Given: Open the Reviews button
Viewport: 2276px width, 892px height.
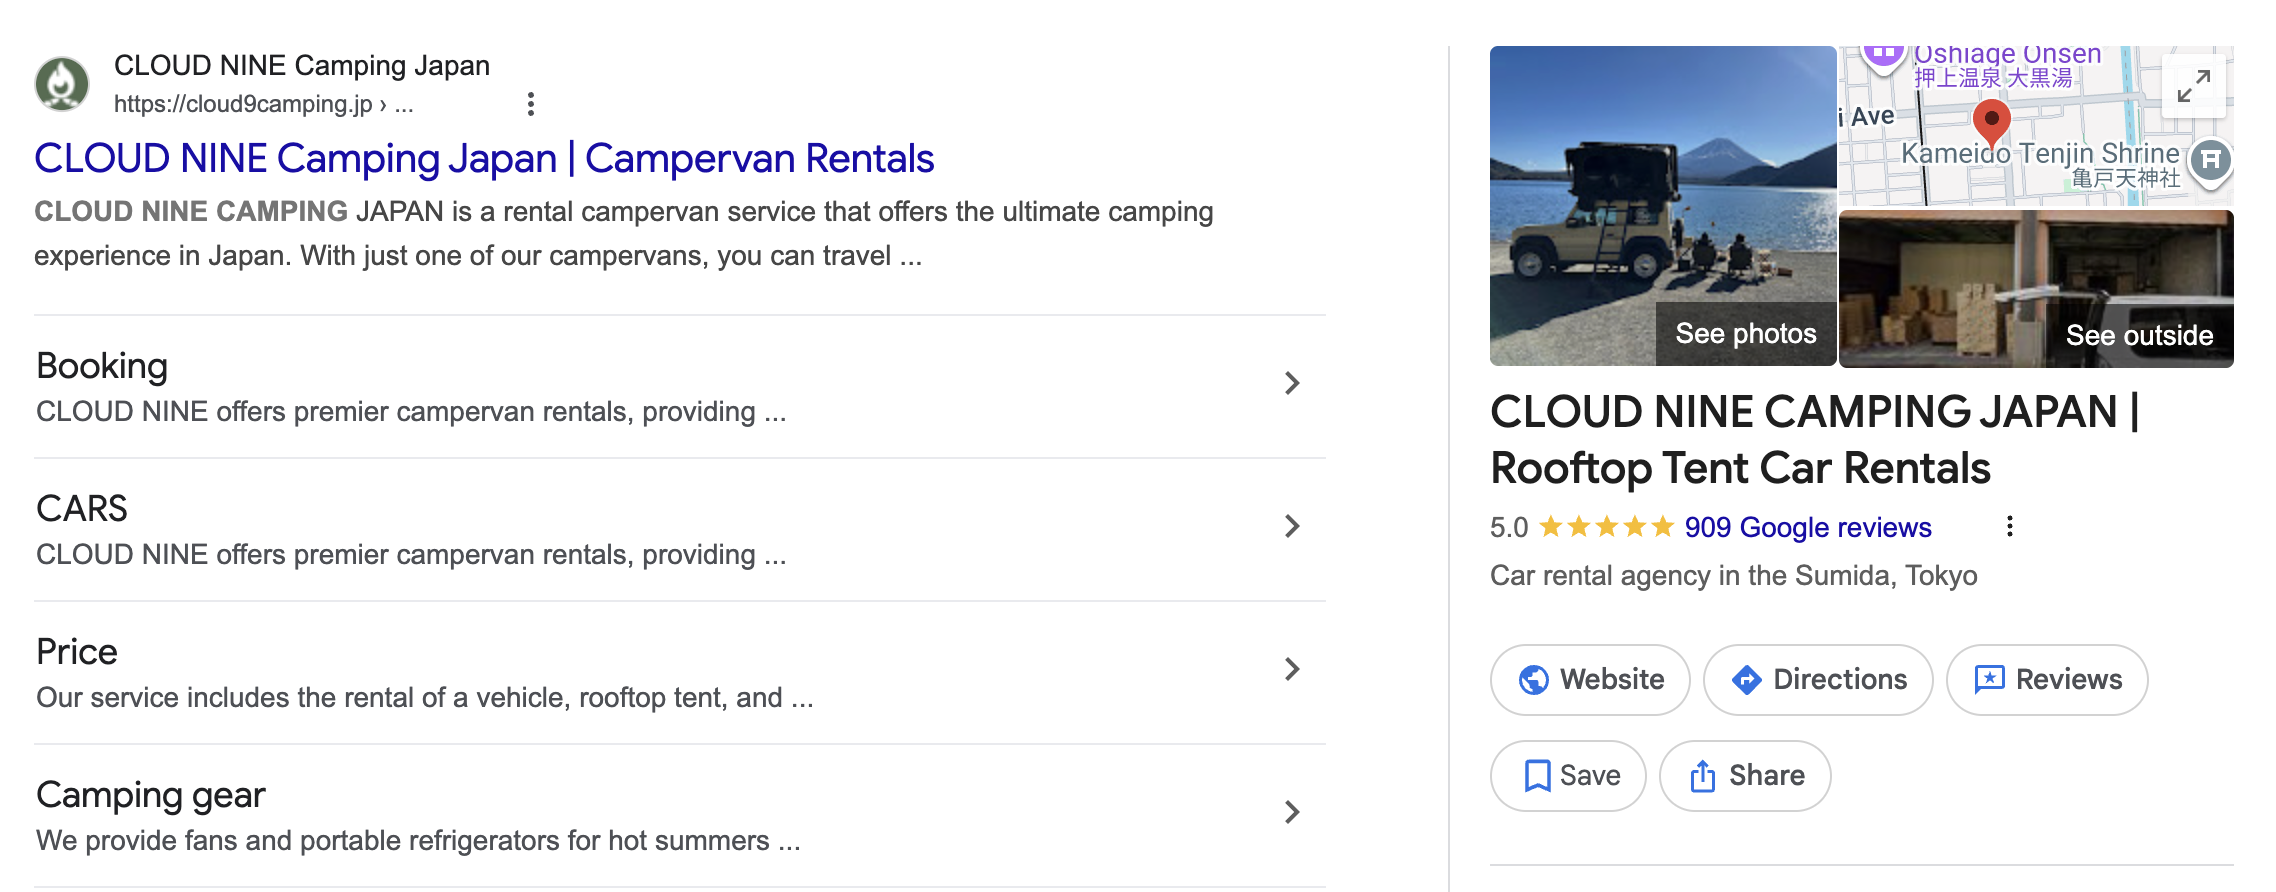Looking at the screenshot, I should click(x=2047, y=680).
